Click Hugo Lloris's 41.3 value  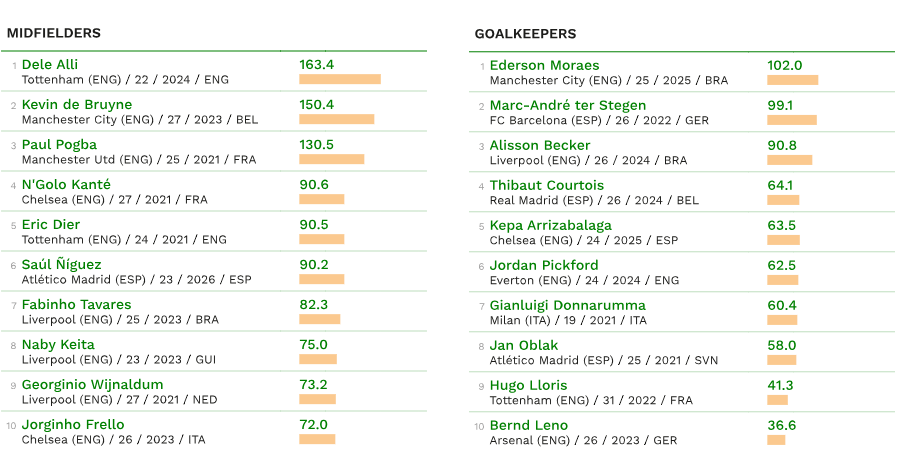[780, 385]
